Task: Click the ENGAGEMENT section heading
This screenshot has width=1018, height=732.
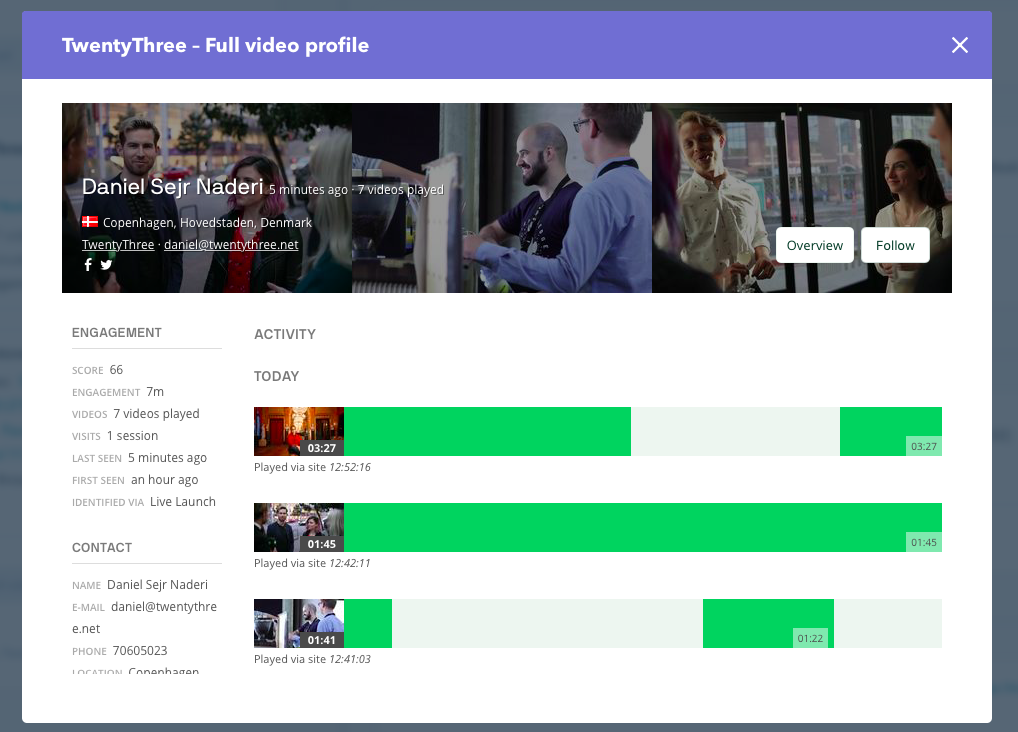Action: point(117,333)
